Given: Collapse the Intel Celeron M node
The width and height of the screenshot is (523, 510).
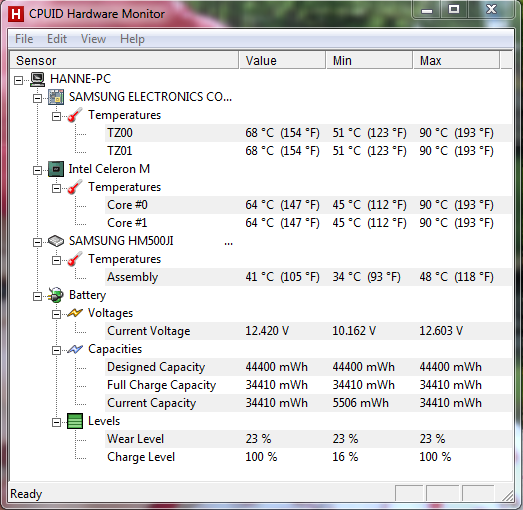Looking at the screenshot, I should [x=37, y=170].
